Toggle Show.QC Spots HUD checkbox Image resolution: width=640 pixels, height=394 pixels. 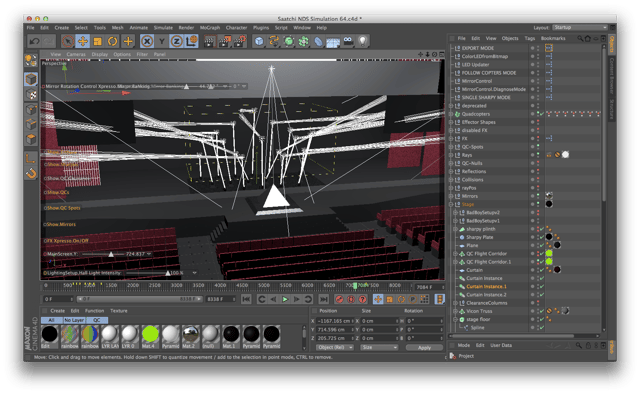click(45, 208)
